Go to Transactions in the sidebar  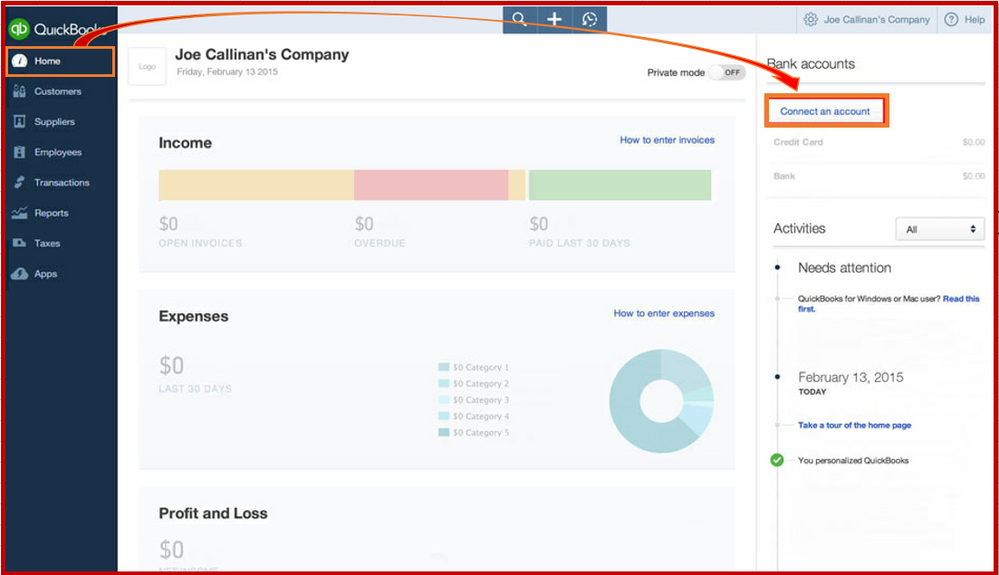[61, 183]
